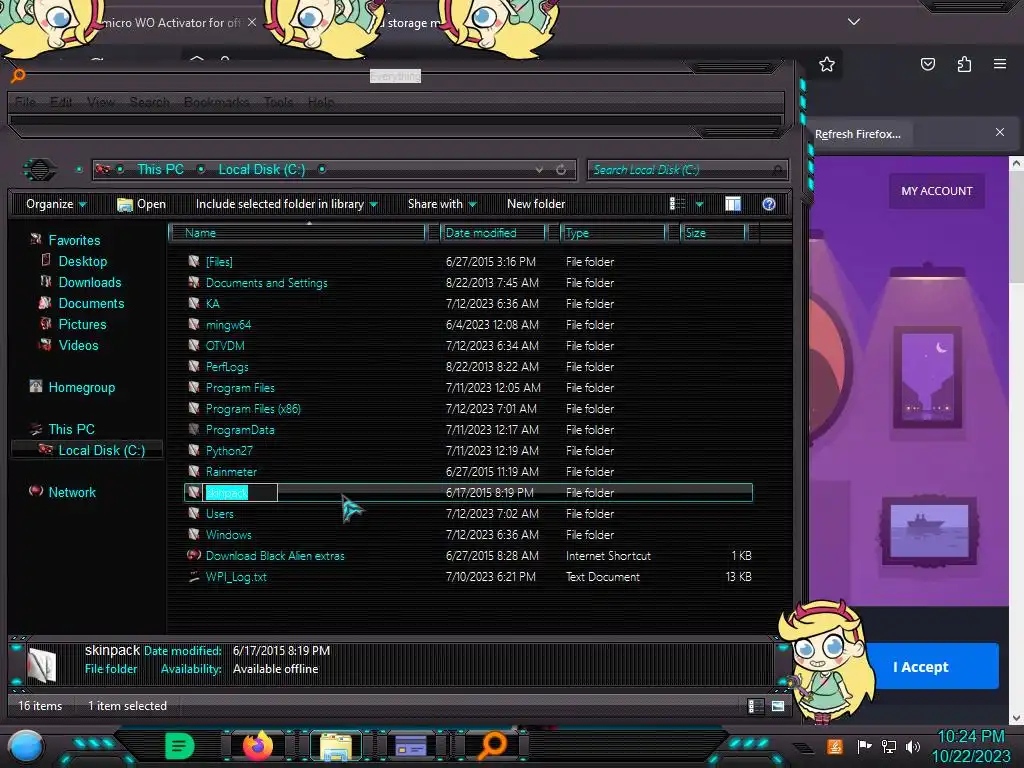This screenshot has width=1024, height=768.
Task: Launch Firefox from the taskbar
Action: 258,746
